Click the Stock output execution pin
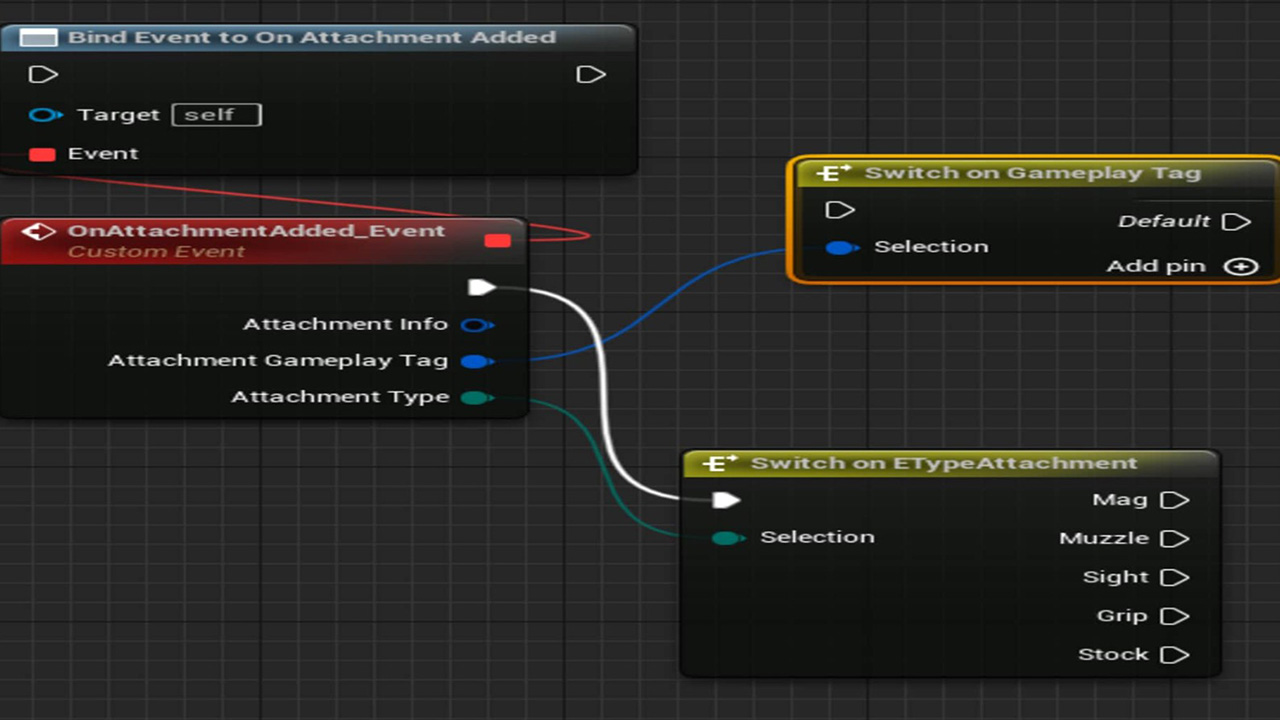The width and height of the screenshot is (1280, 720). [x=1174, y=655]
